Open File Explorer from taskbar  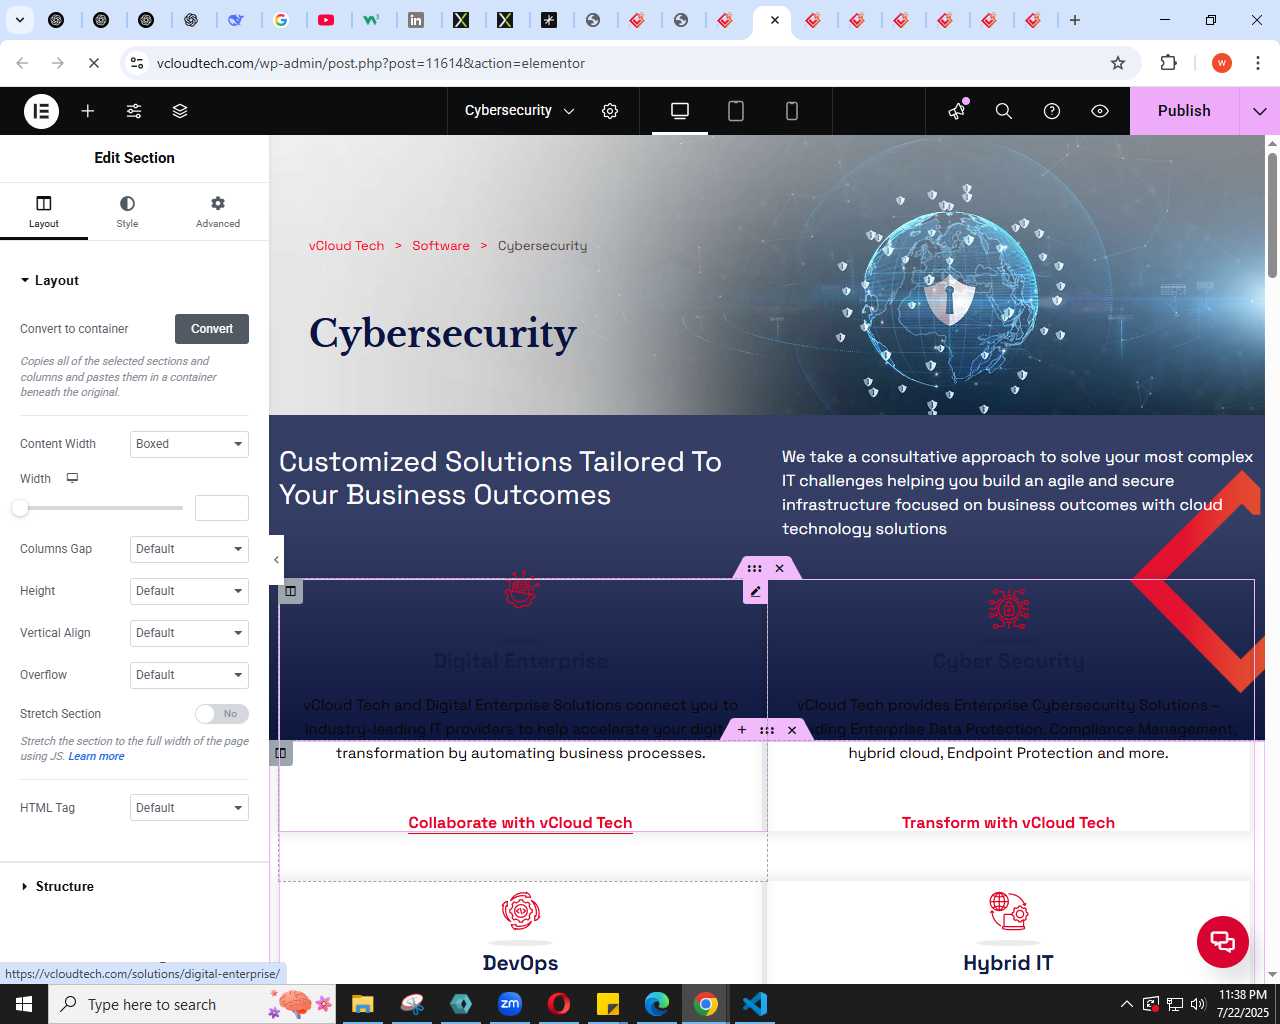tap(362, 1004)
